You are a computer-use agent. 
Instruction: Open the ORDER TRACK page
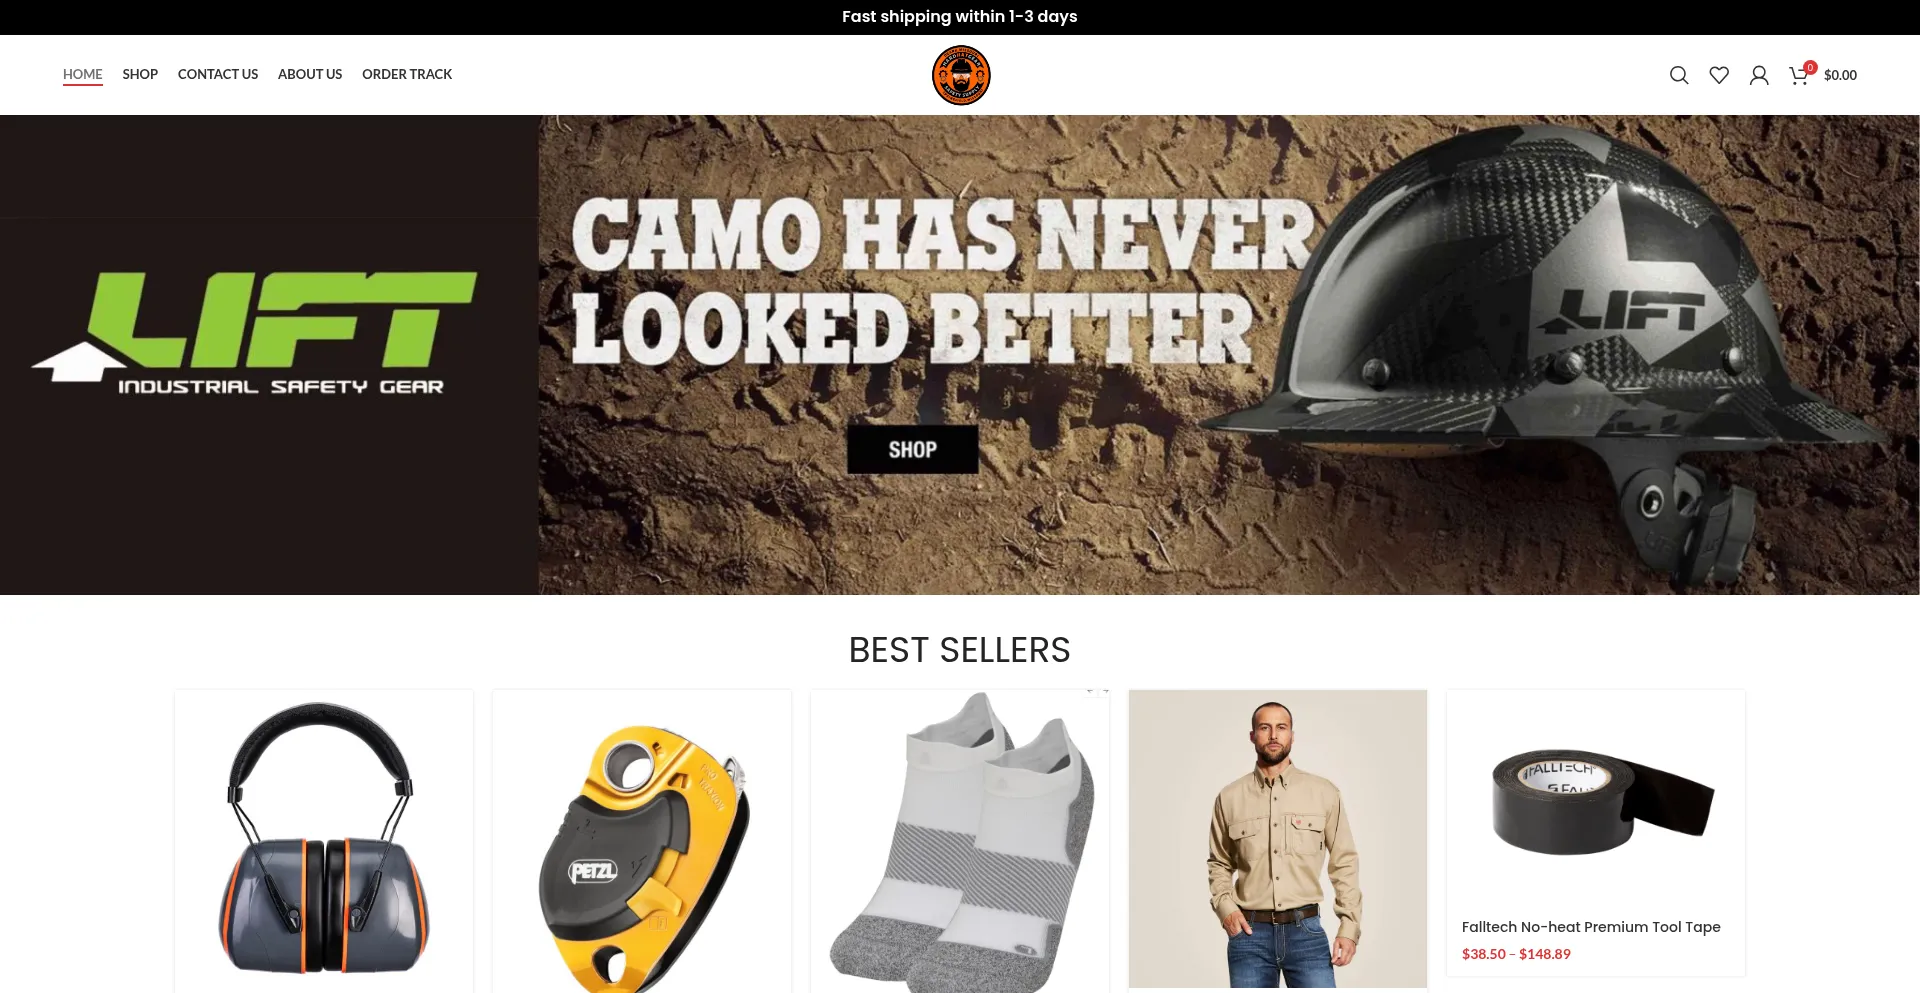pyautogui.click(x=407, y=74)
